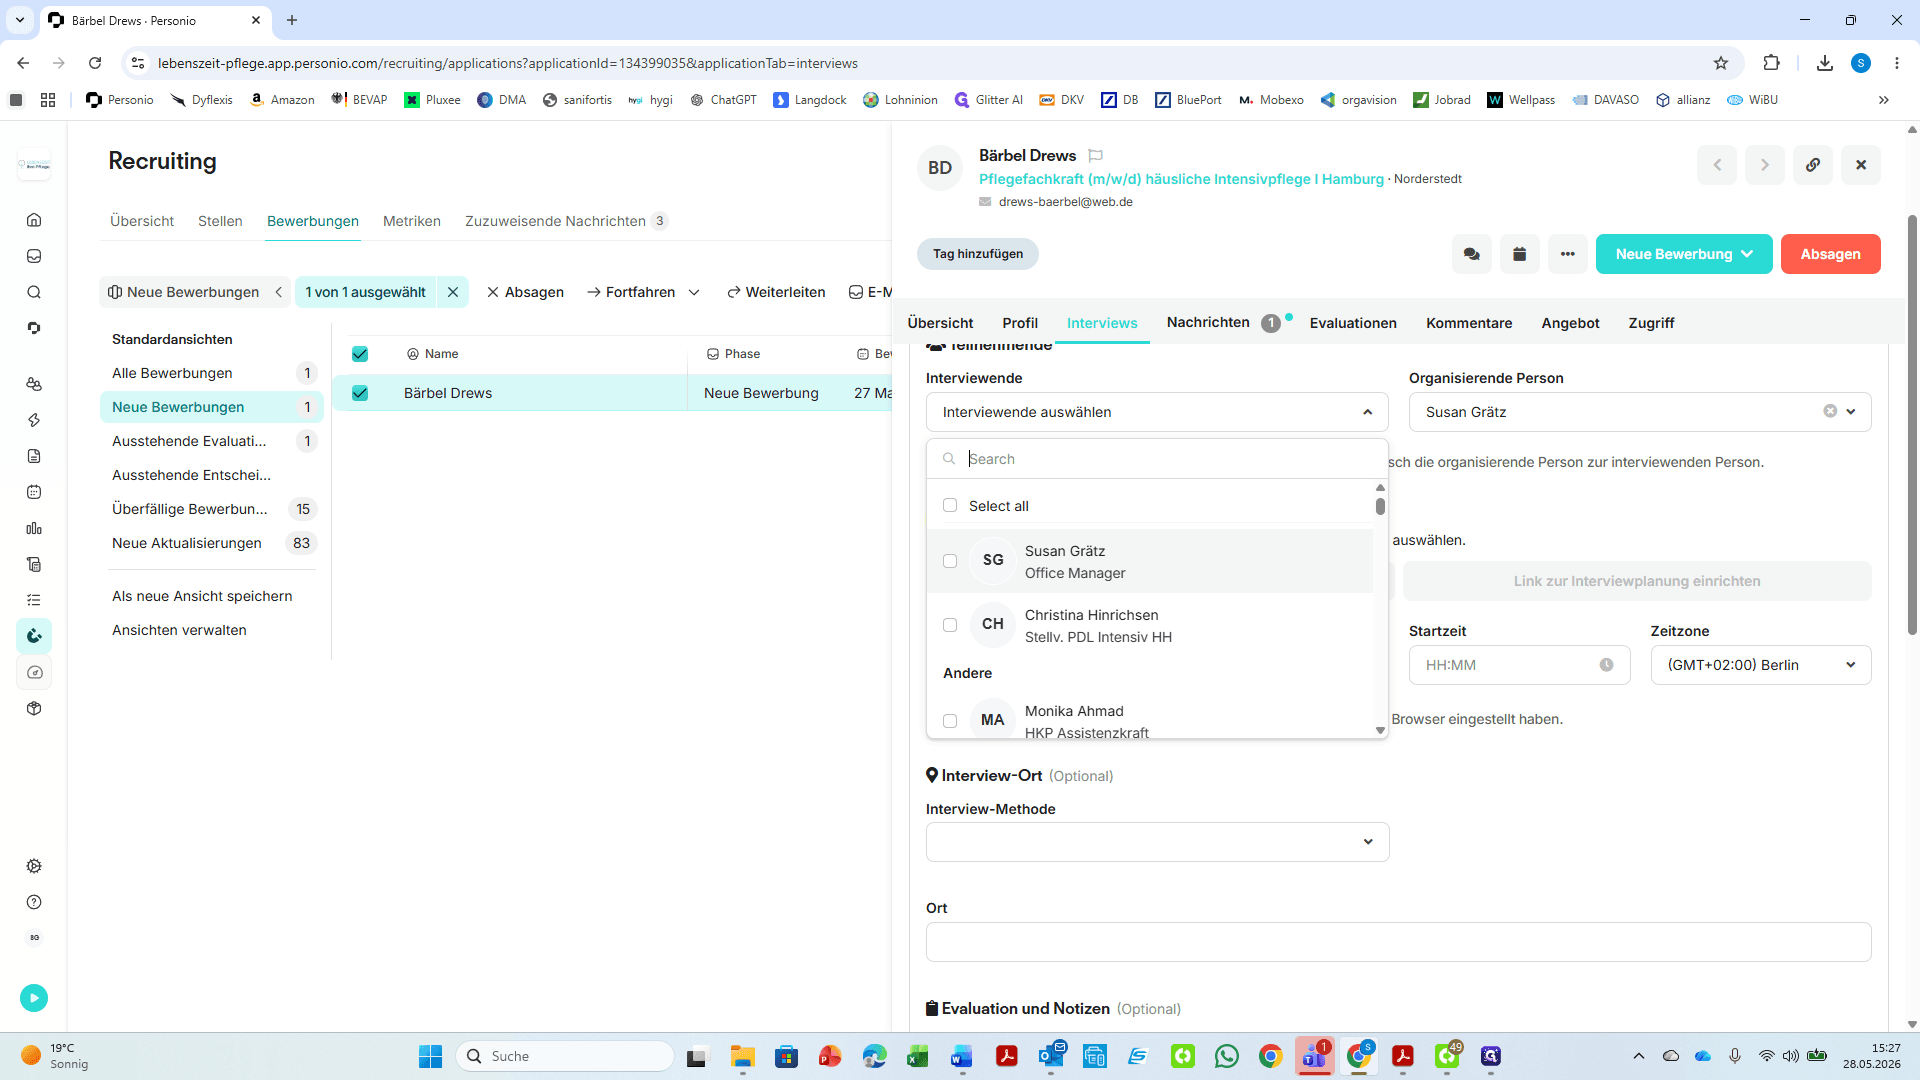Focus the Search field in interviewer dropdown
This screenshot has width=1920, height=1080.
[1157, 459]
